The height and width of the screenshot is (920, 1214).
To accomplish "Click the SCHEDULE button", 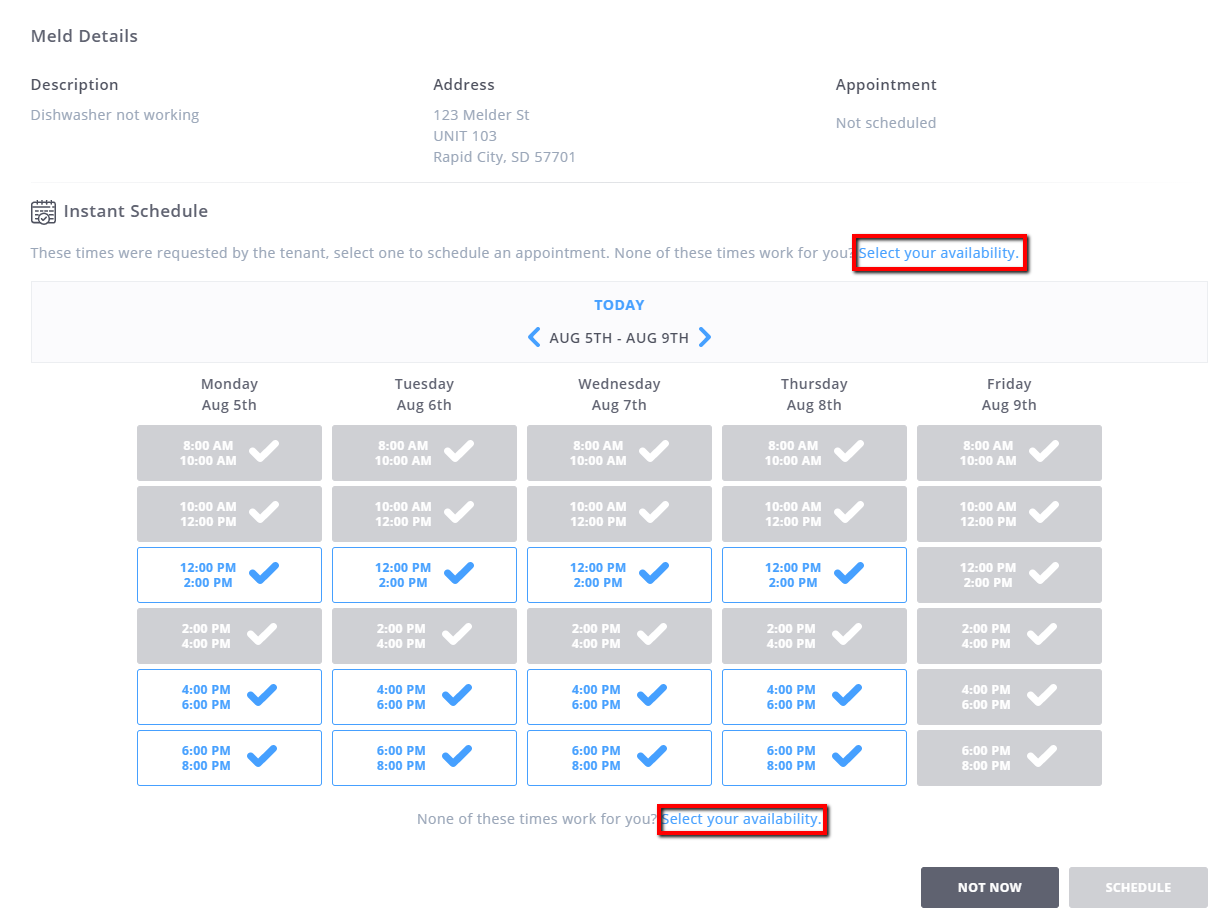I will coord(1138,887).
